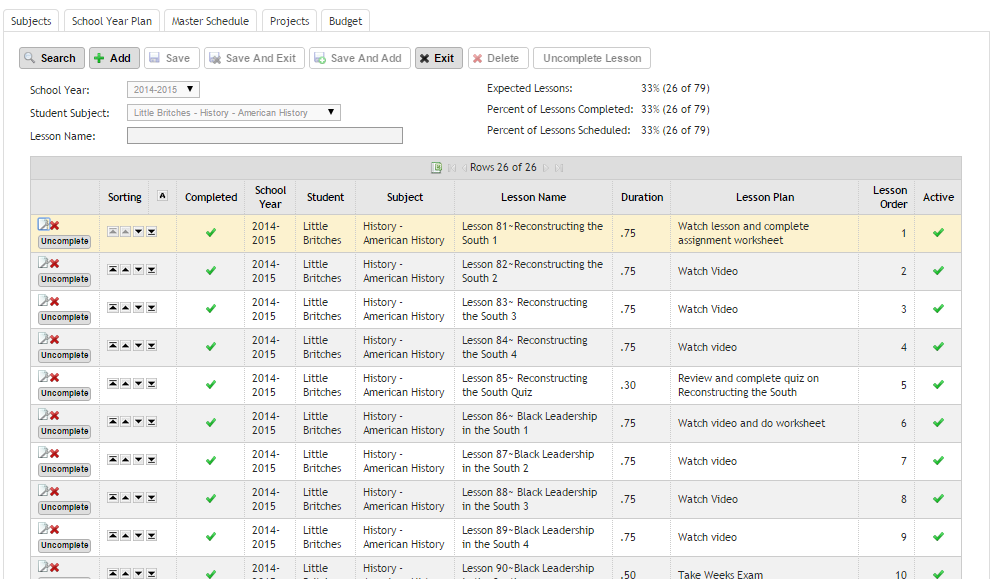990x579 pixels.
Task: Click the red delete X for Lesson 81
Action: pos(55,225)
